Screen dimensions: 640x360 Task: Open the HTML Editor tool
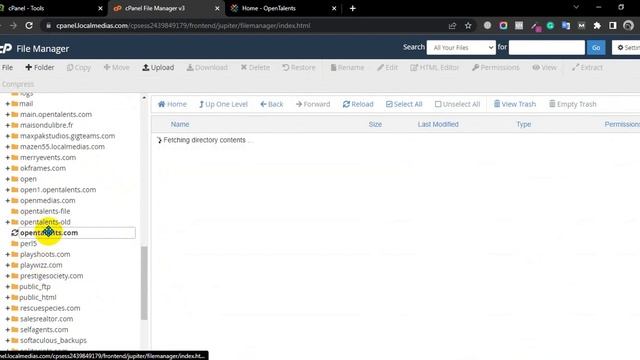(435, 67)
